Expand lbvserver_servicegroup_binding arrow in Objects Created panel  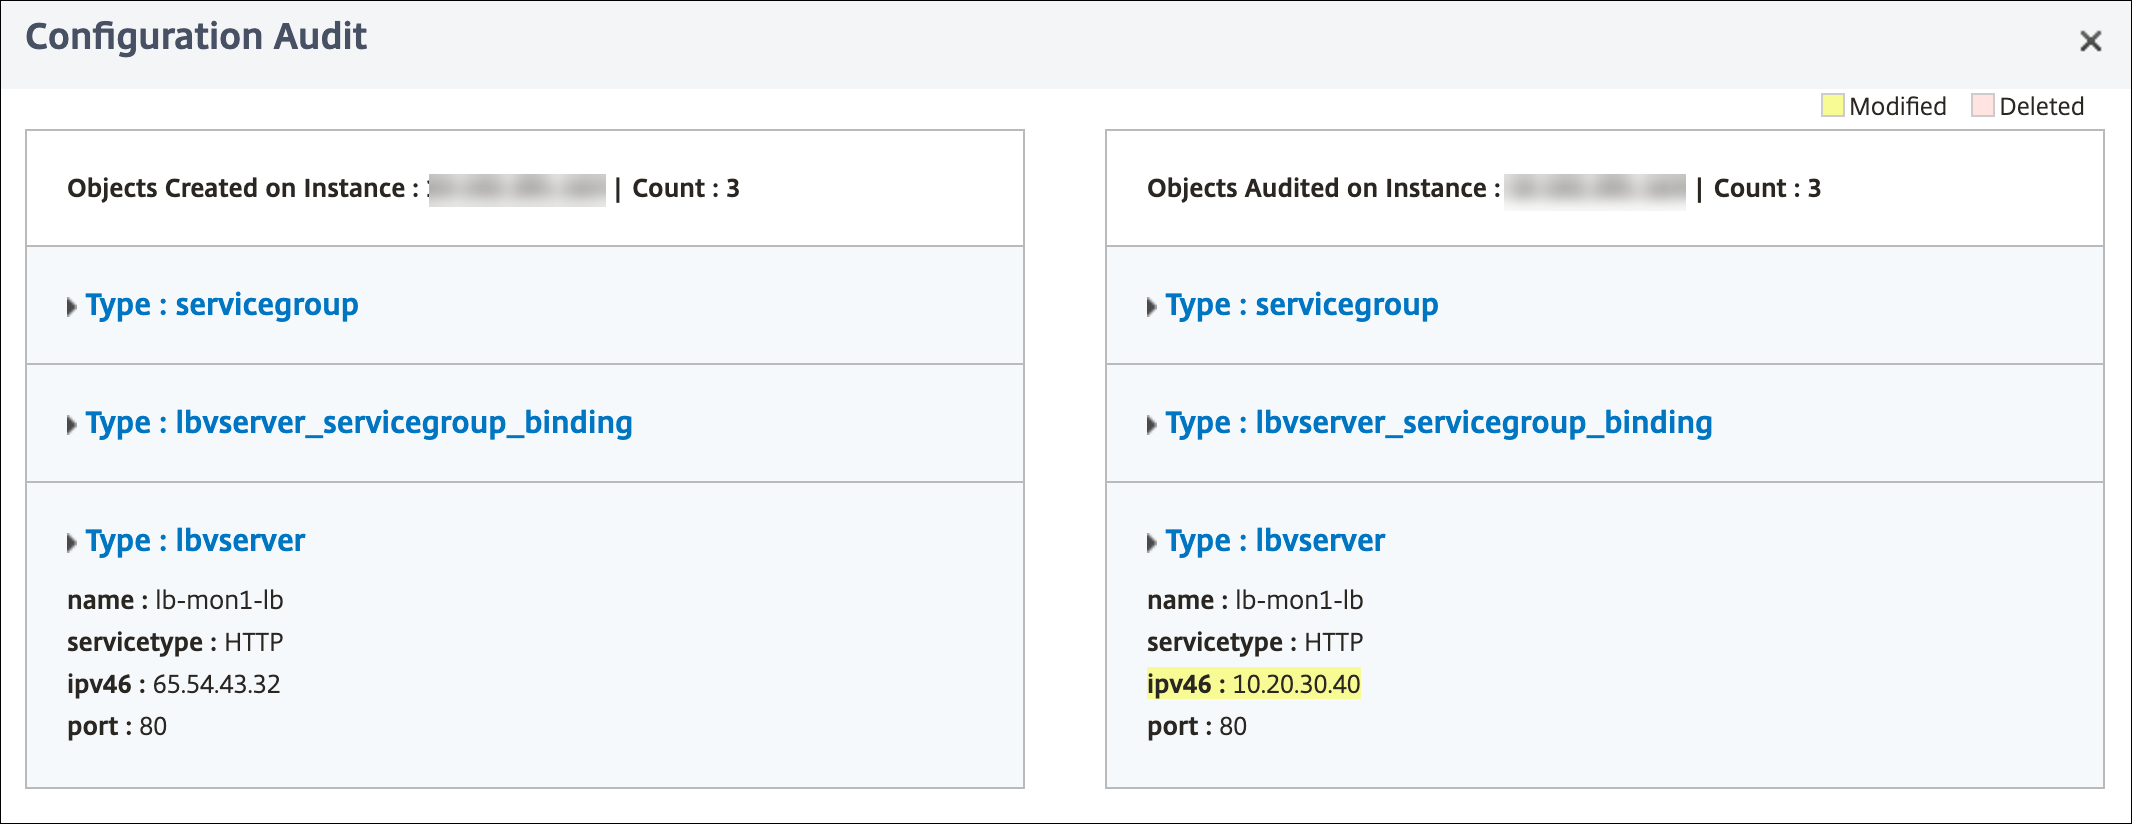[71, 425]
